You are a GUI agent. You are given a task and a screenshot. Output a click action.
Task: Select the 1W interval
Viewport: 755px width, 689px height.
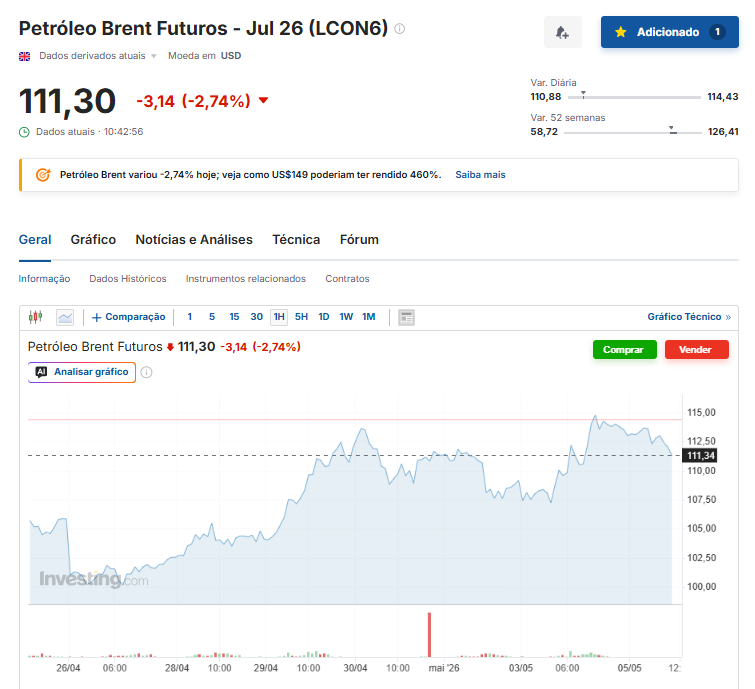pos(346,317)
